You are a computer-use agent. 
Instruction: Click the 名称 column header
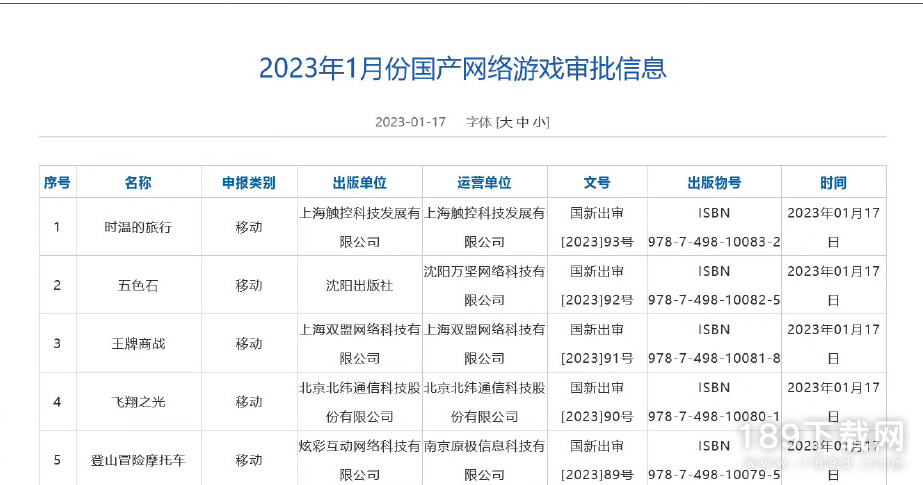click(x=138, y=182)
